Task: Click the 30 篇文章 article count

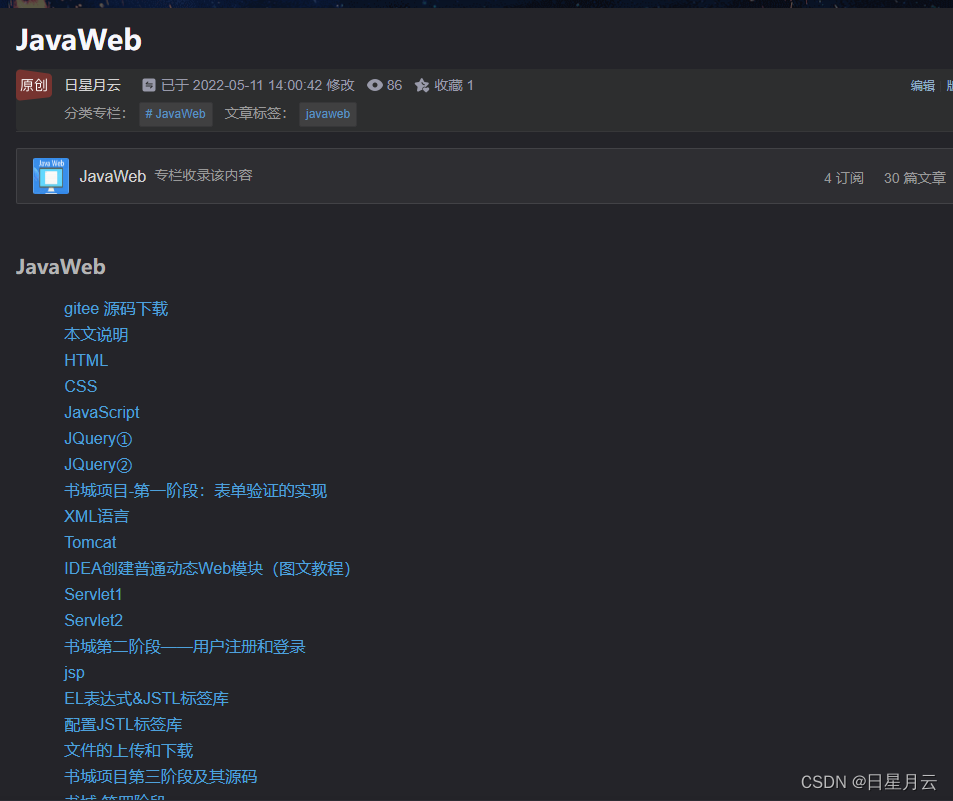Action: [915, 178]
